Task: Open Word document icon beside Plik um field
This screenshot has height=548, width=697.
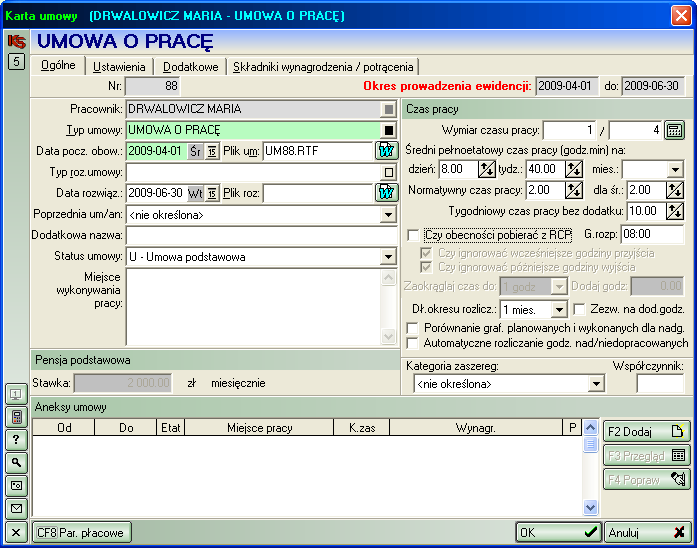Action: 386,151
